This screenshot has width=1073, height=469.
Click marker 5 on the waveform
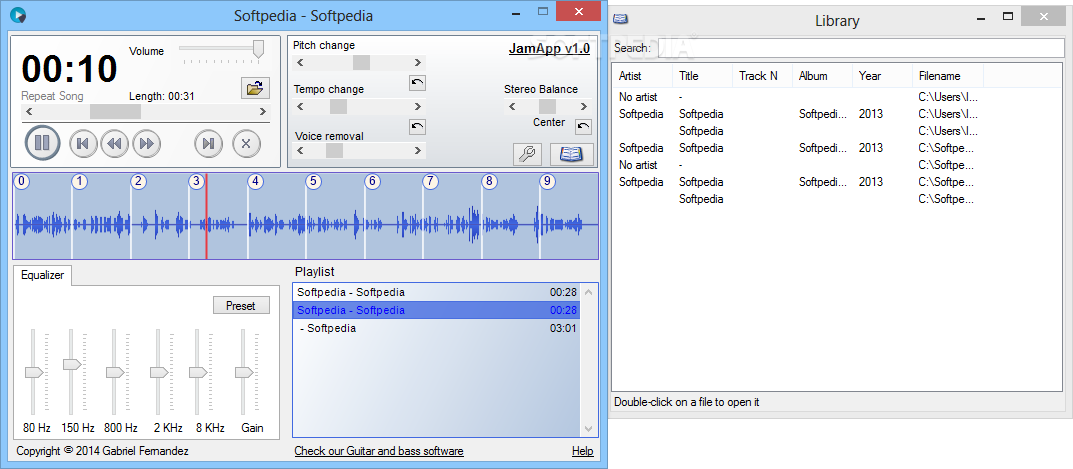tap(313, 181)
